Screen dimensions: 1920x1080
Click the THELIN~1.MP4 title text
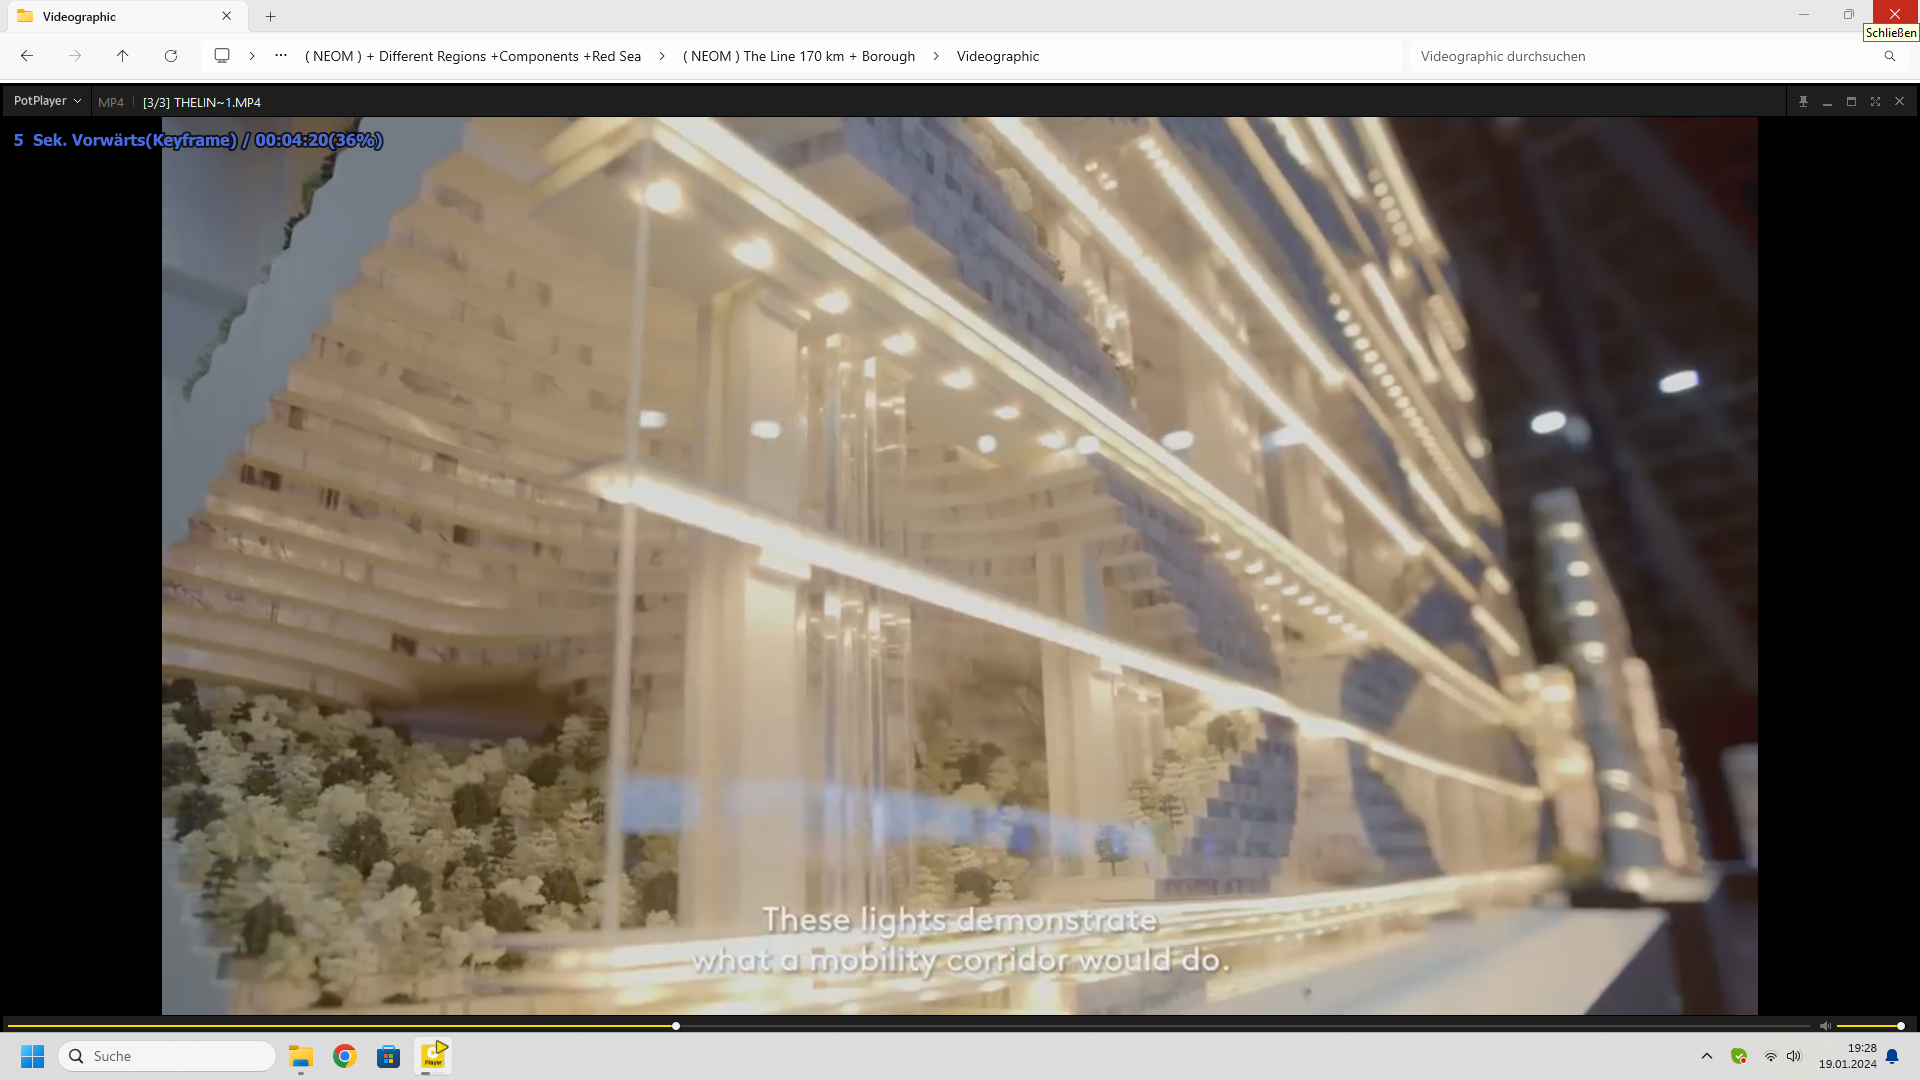(x=201, y=102)
